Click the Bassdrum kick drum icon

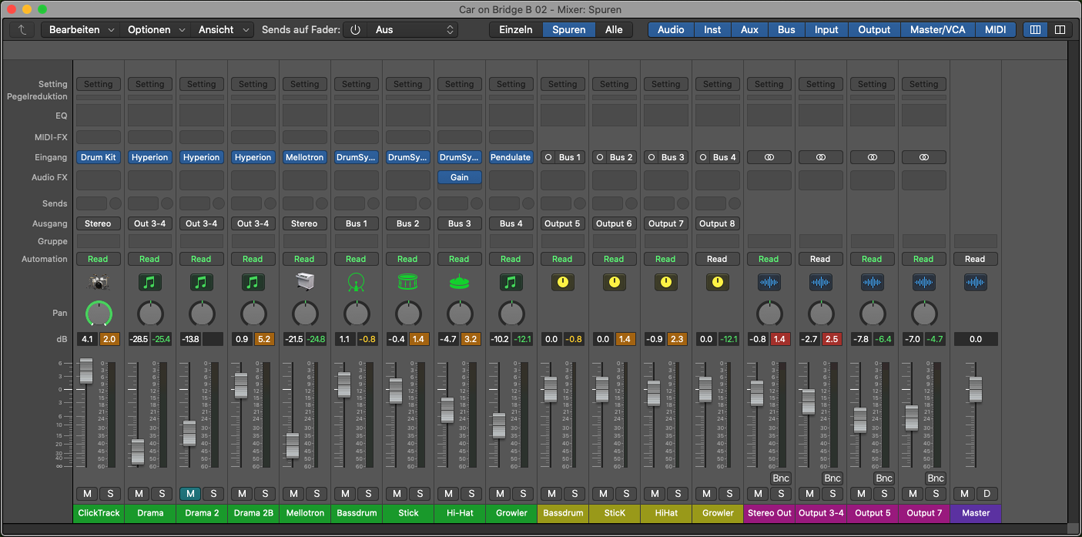pos(356,283)
